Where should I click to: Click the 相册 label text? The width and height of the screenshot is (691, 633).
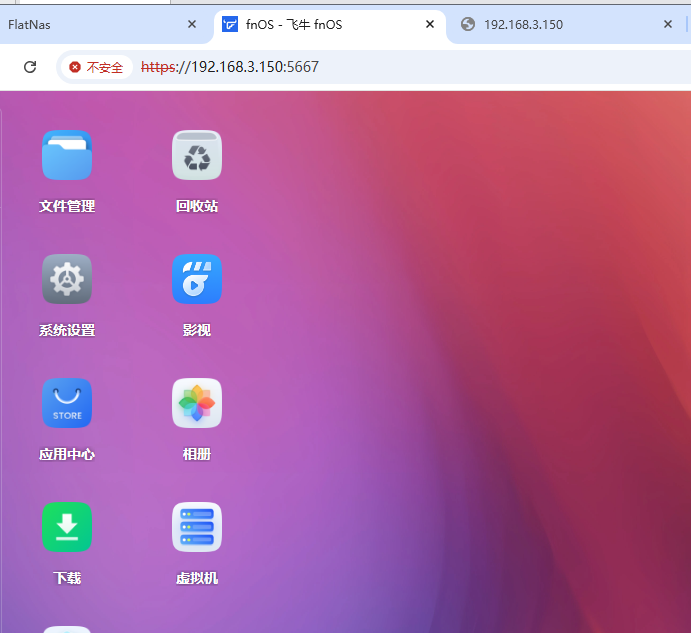pyautogui.click(x=197, y=454)
